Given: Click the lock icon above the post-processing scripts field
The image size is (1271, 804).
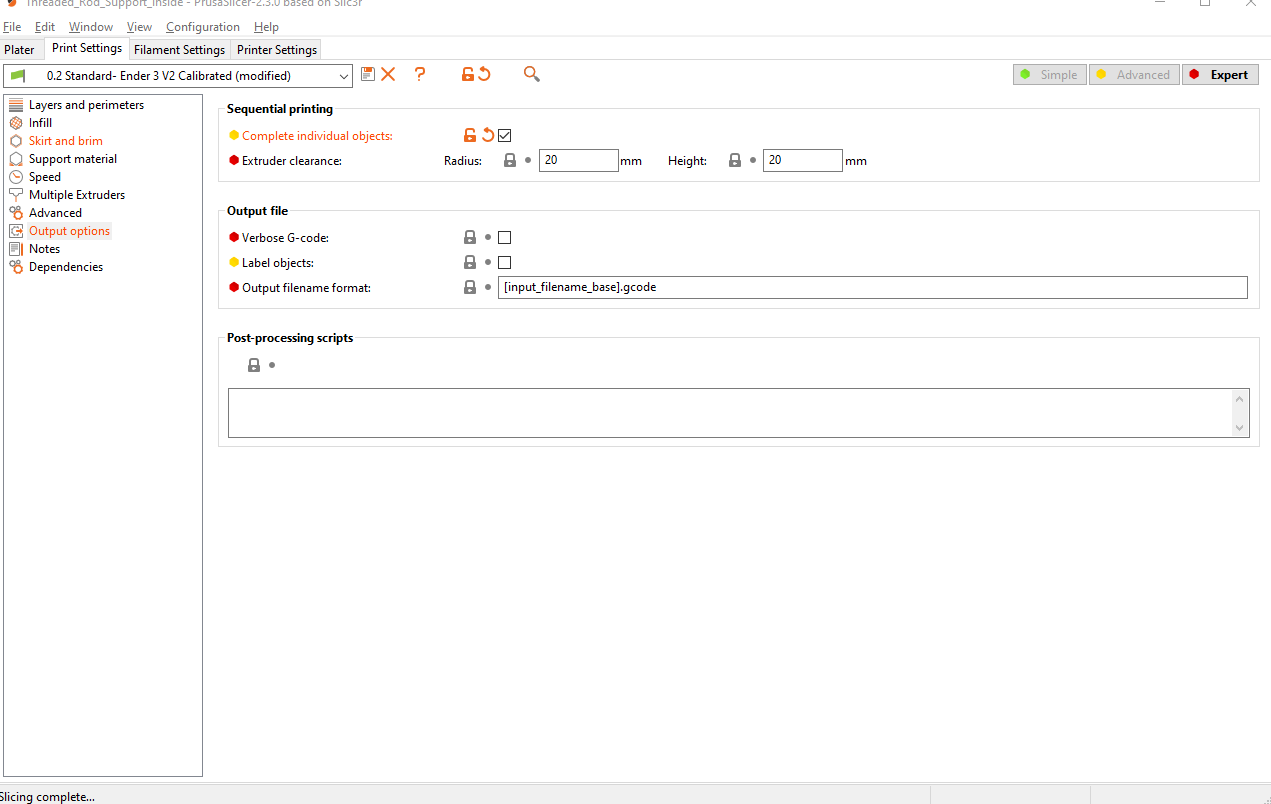Looking at the screenshot, I should (253, 364).
